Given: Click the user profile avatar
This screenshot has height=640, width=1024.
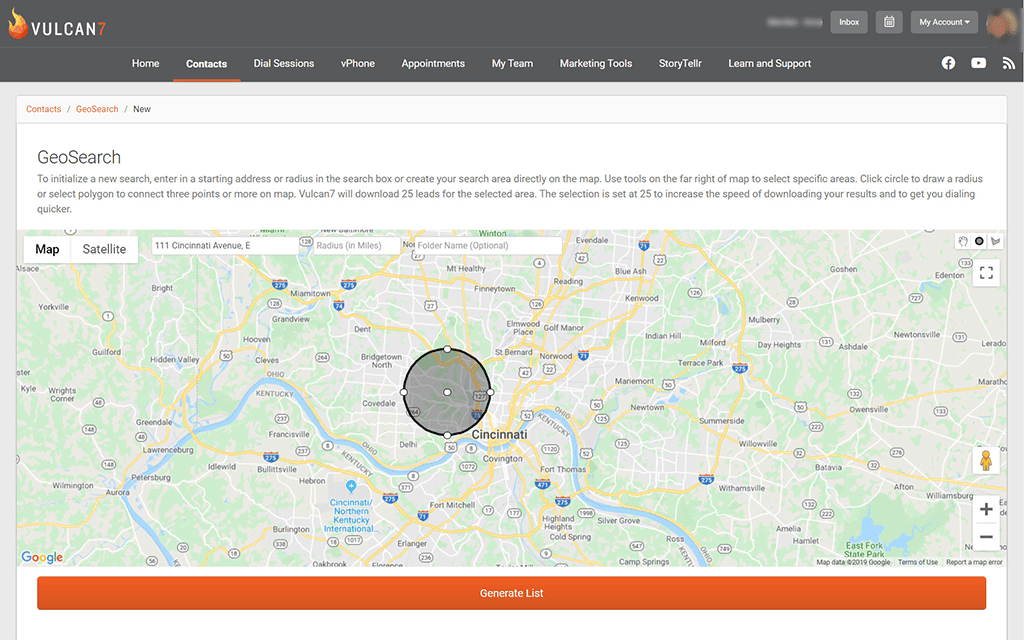Looking at the screenshot, I should 1000,24.
